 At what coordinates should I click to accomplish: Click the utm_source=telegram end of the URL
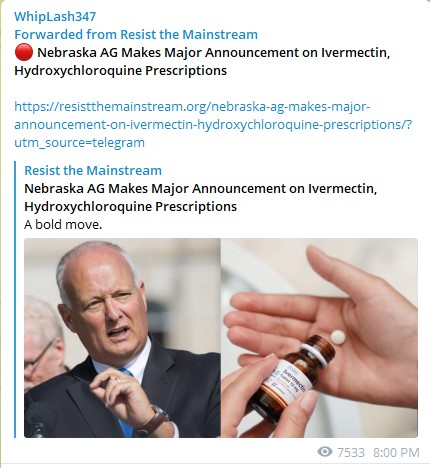coord(79,142)
